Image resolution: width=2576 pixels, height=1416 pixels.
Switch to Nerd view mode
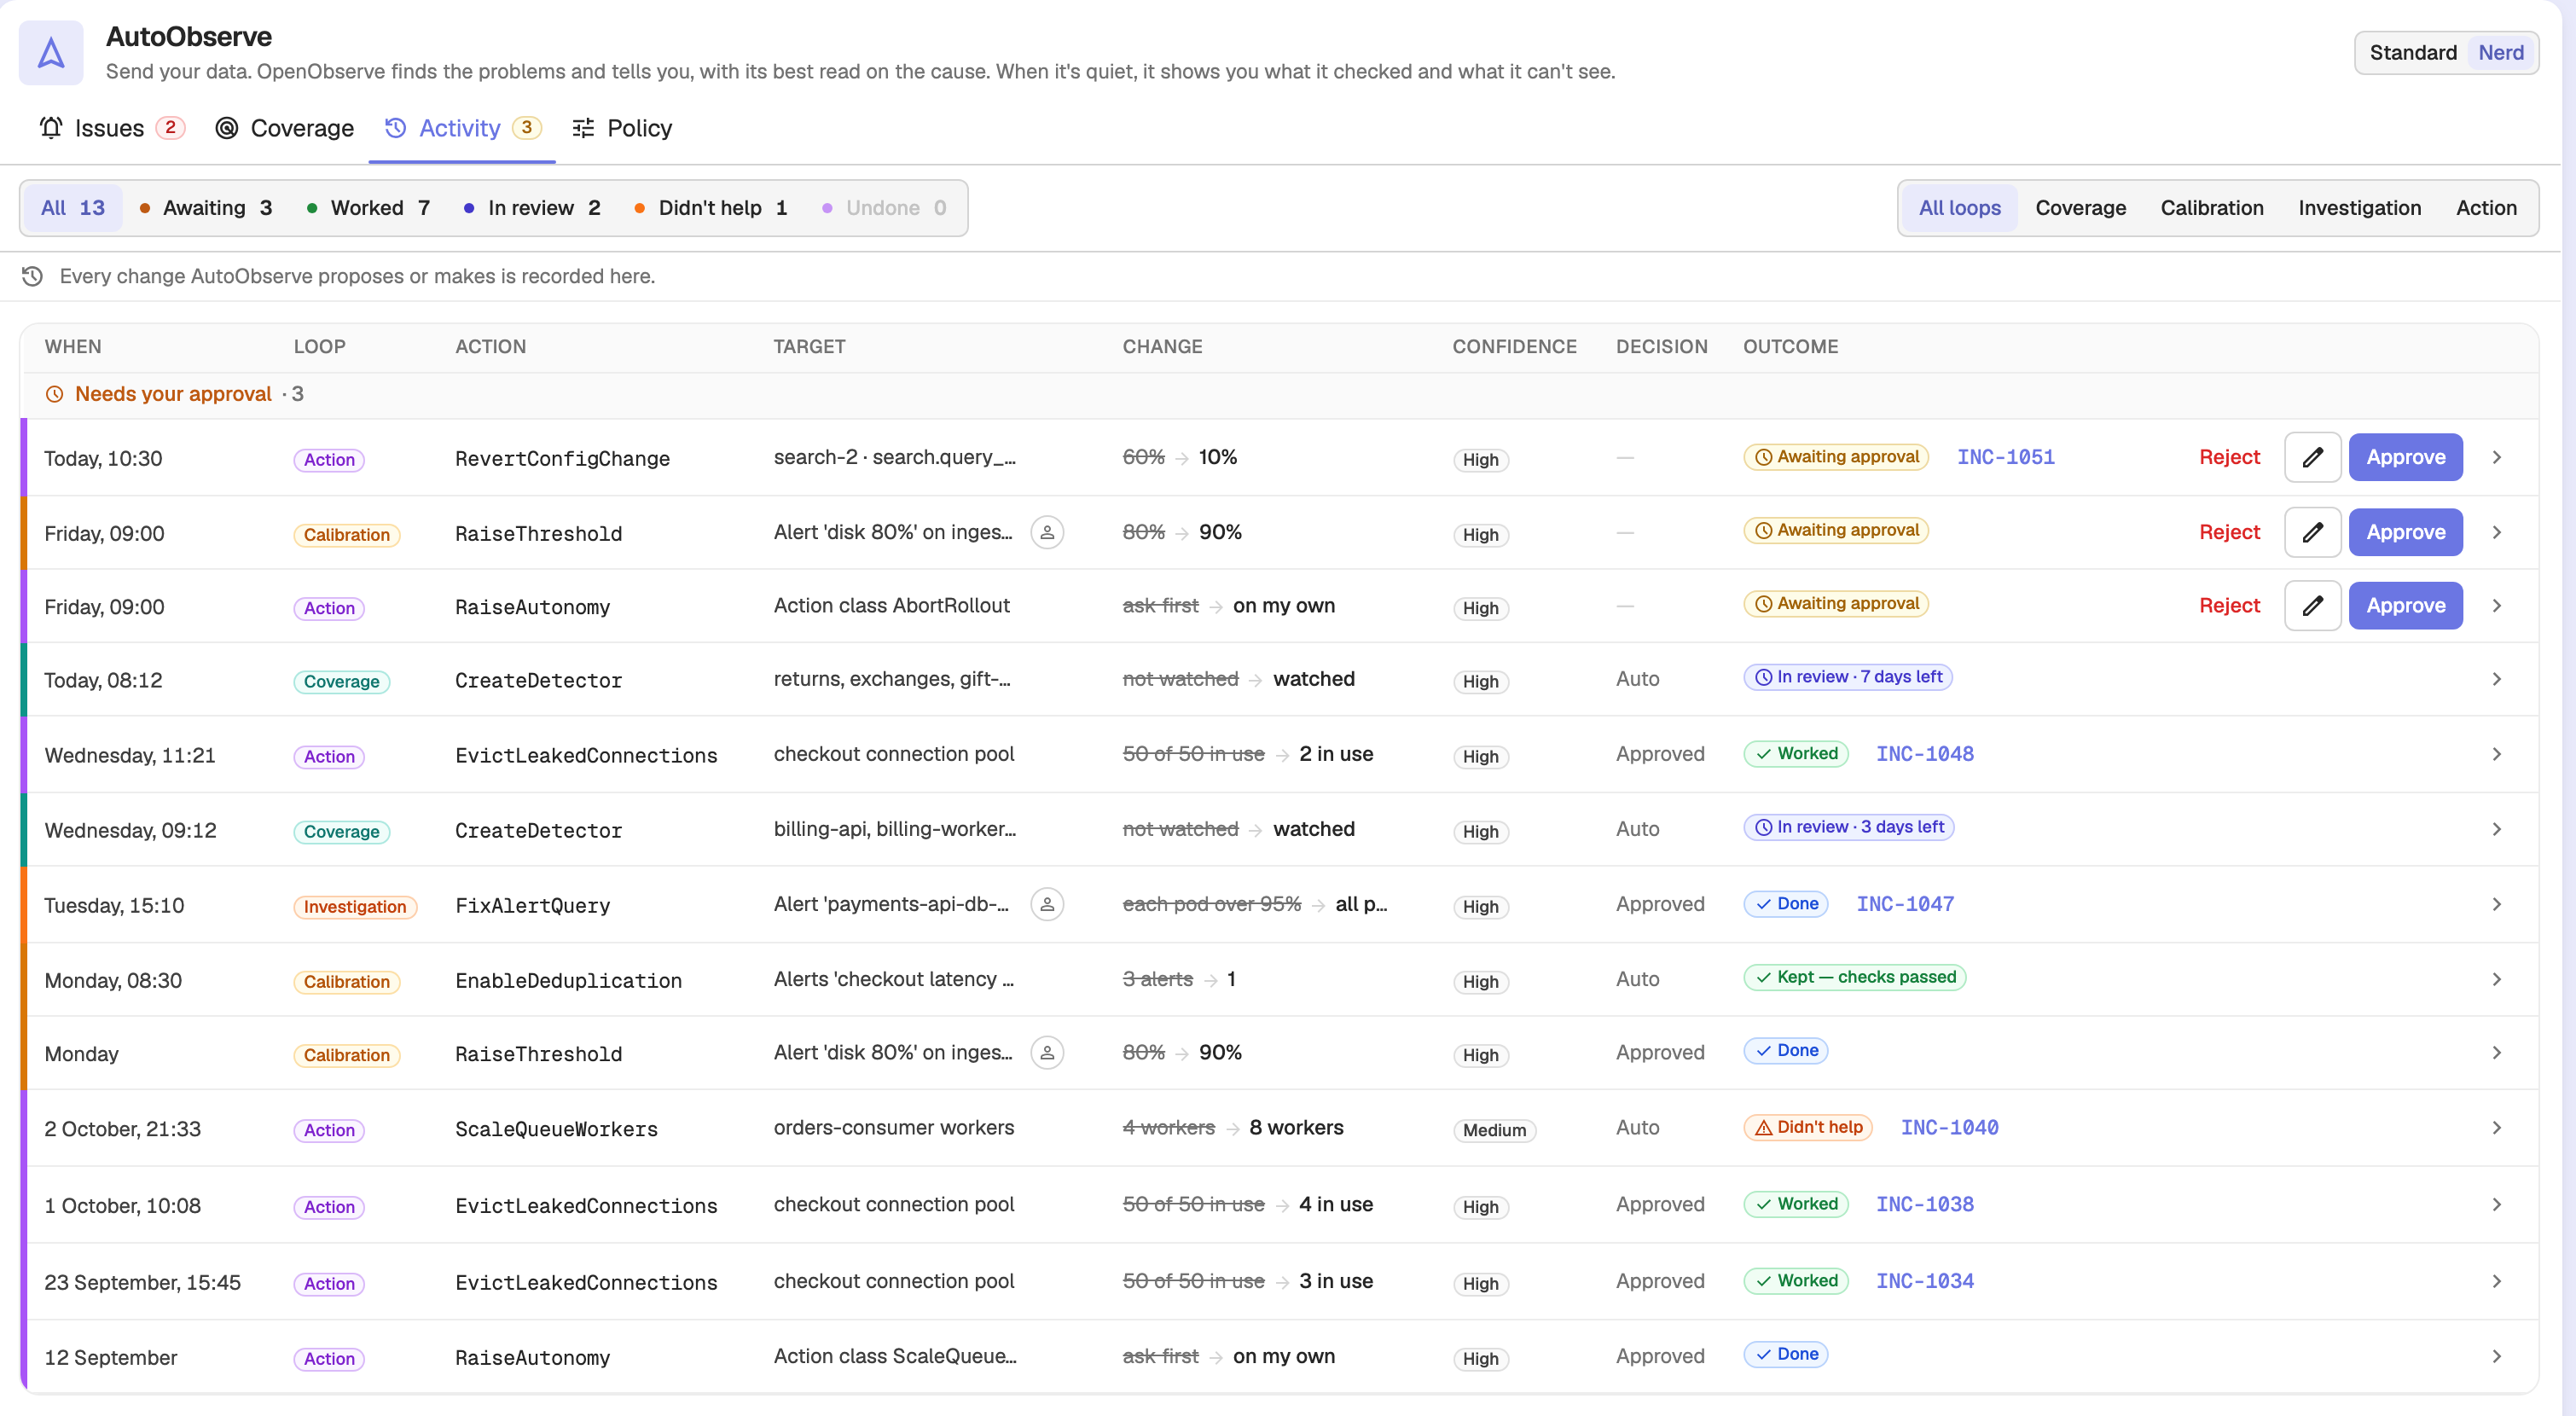click(x=2500, y=53)
